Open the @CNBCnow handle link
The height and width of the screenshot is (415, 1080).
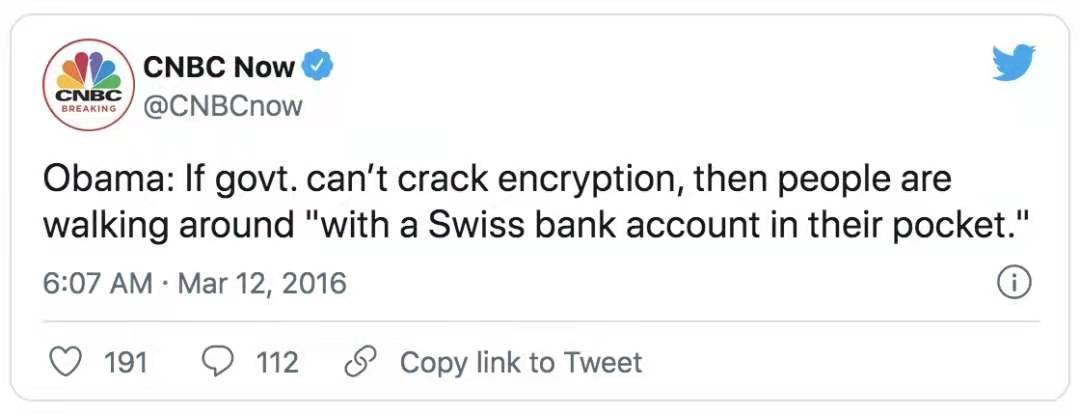point(223,106)
